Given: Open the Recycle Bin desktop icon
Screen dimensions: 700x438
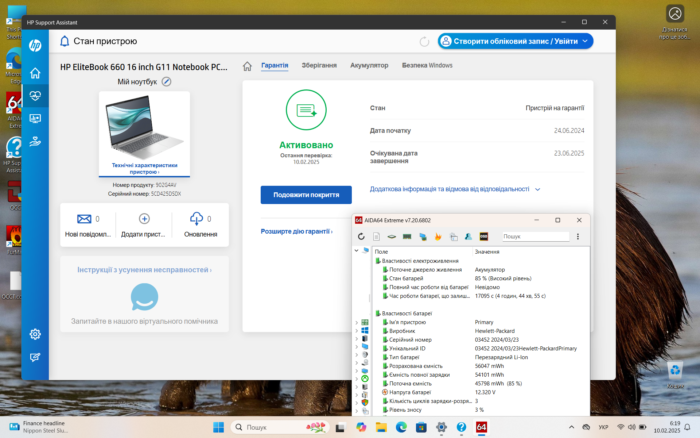Looking at the screenshot, I should click(675, 375).
